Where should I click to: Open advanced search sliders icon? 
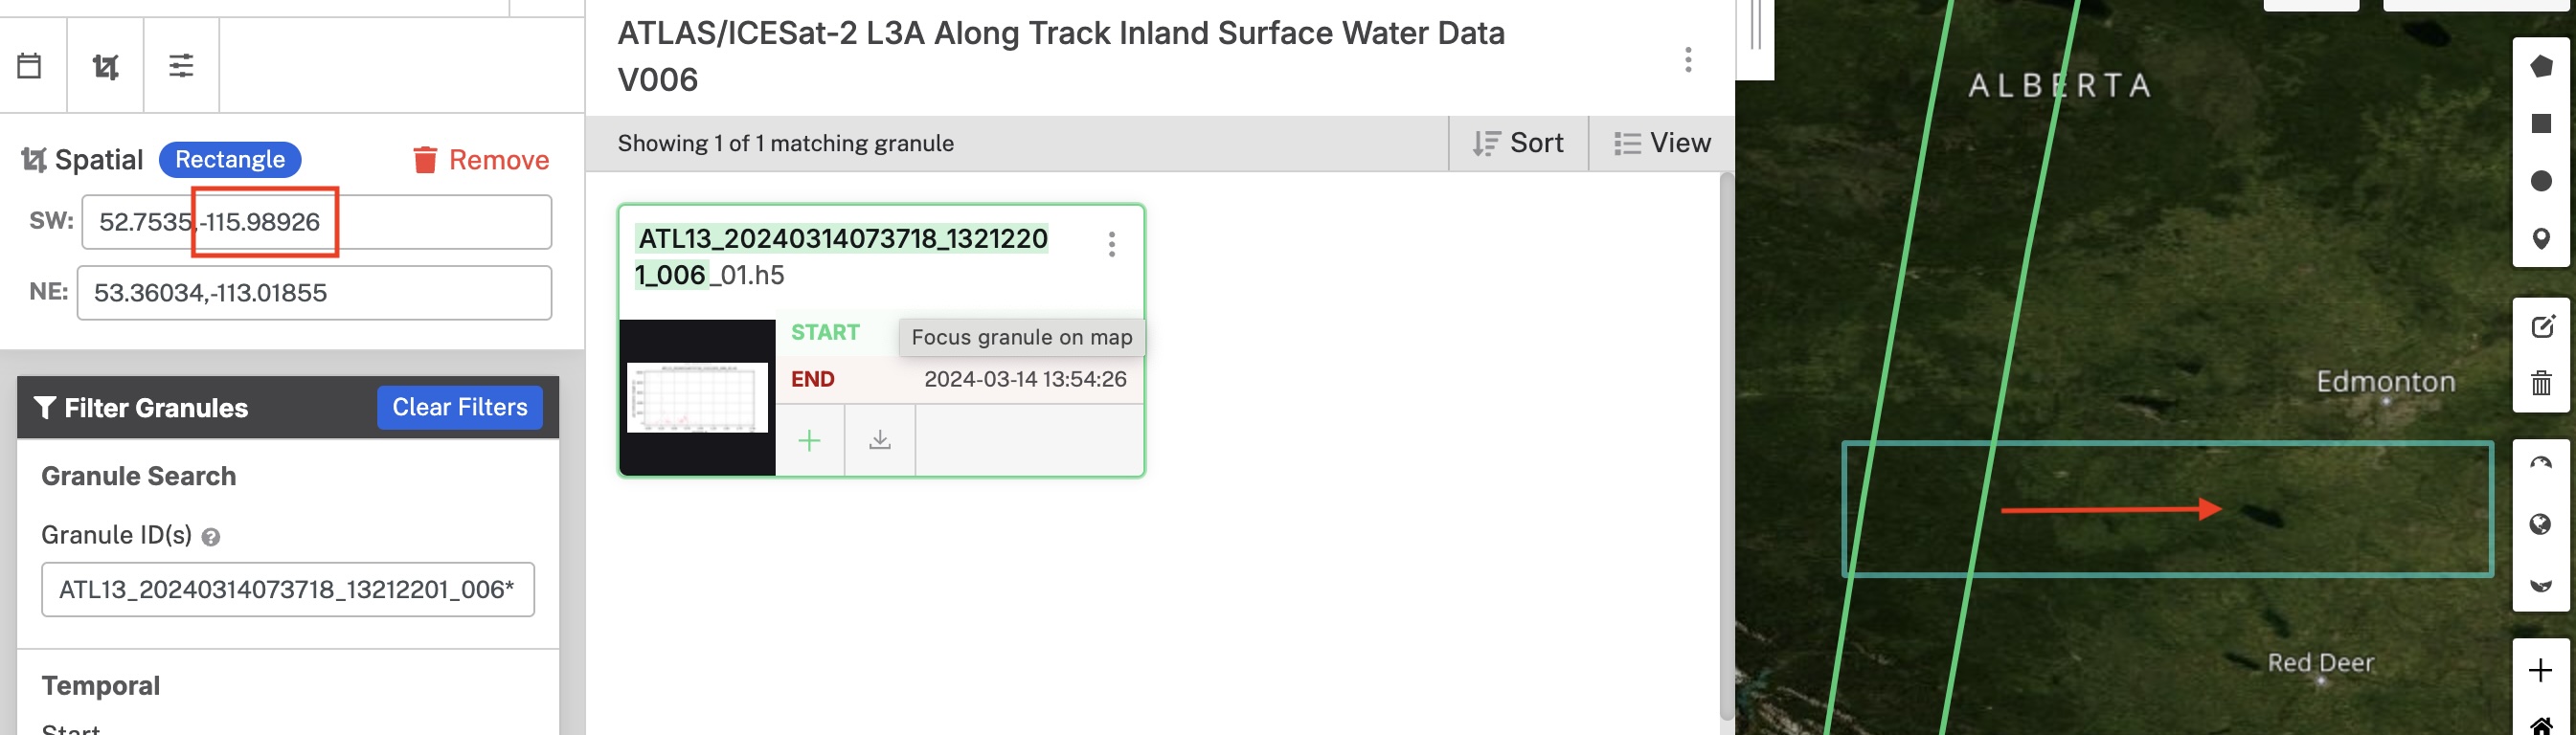point(181,66)
